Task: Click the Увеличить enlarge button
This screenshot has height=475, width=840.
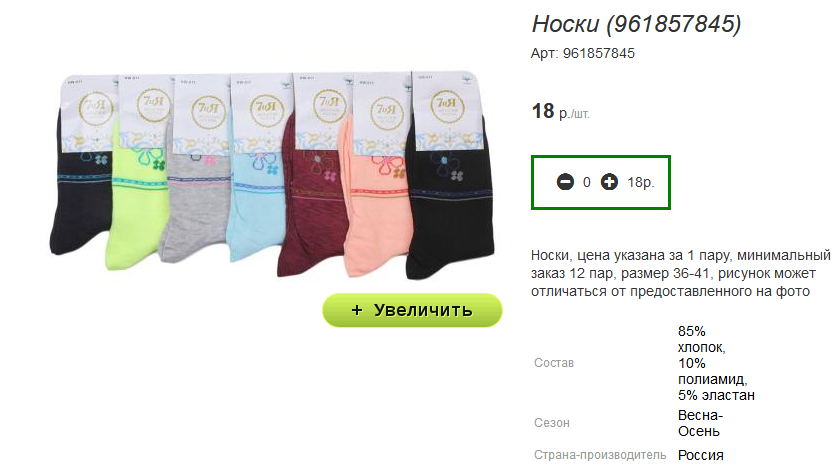Action: (412, 310)
